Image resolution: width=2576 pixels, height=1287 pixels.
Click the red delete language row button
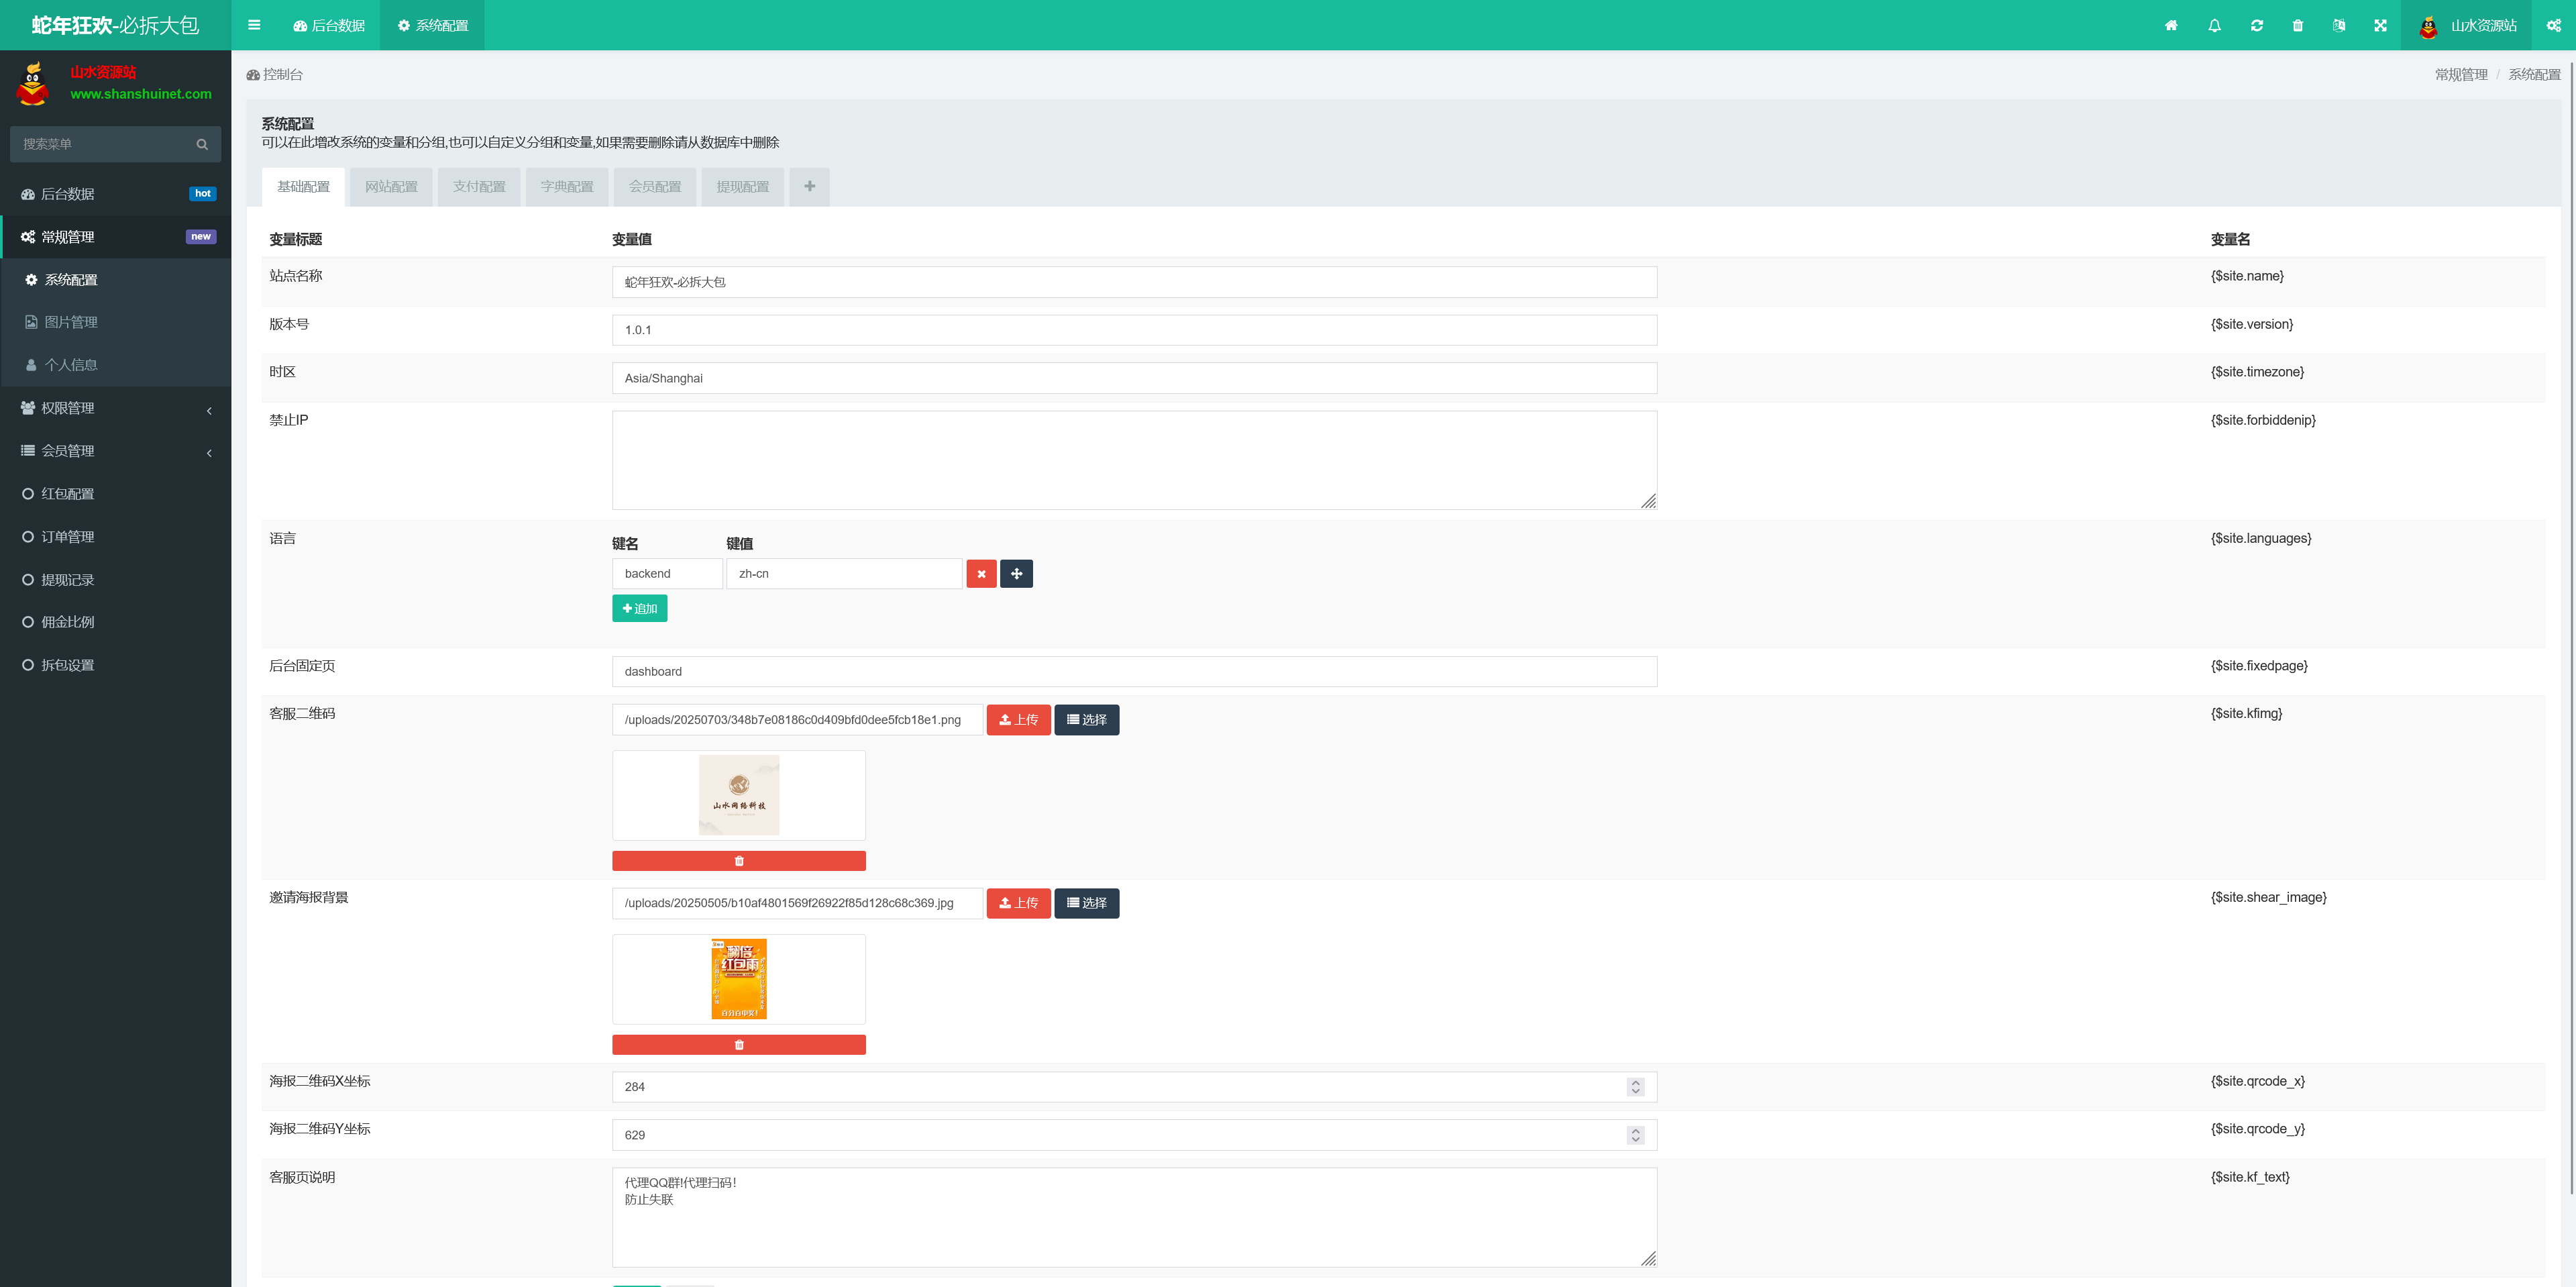pos(981,574)
